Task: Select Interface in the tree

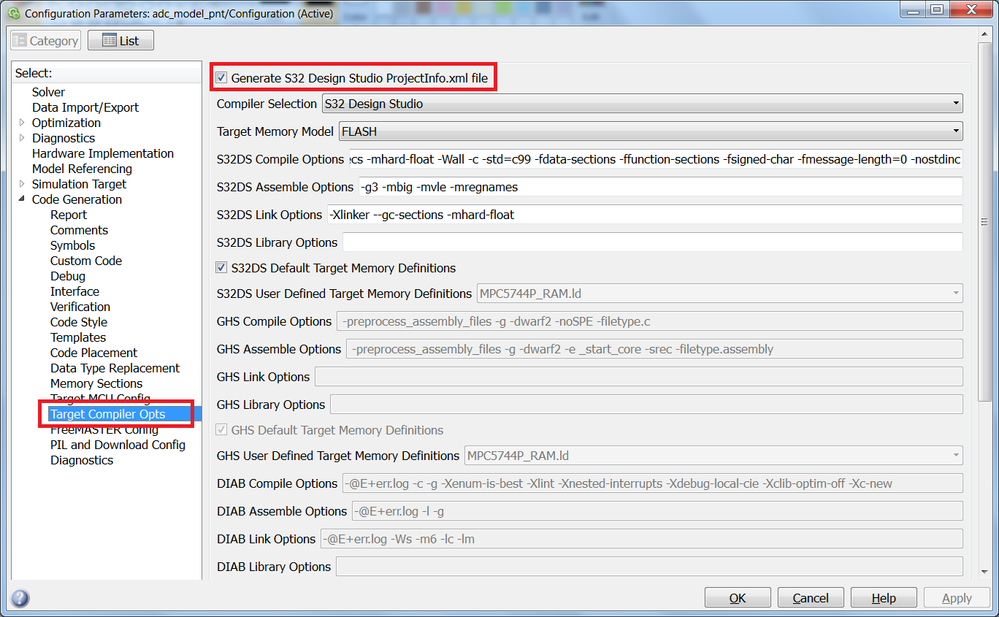Action: [x=75, y=291]
